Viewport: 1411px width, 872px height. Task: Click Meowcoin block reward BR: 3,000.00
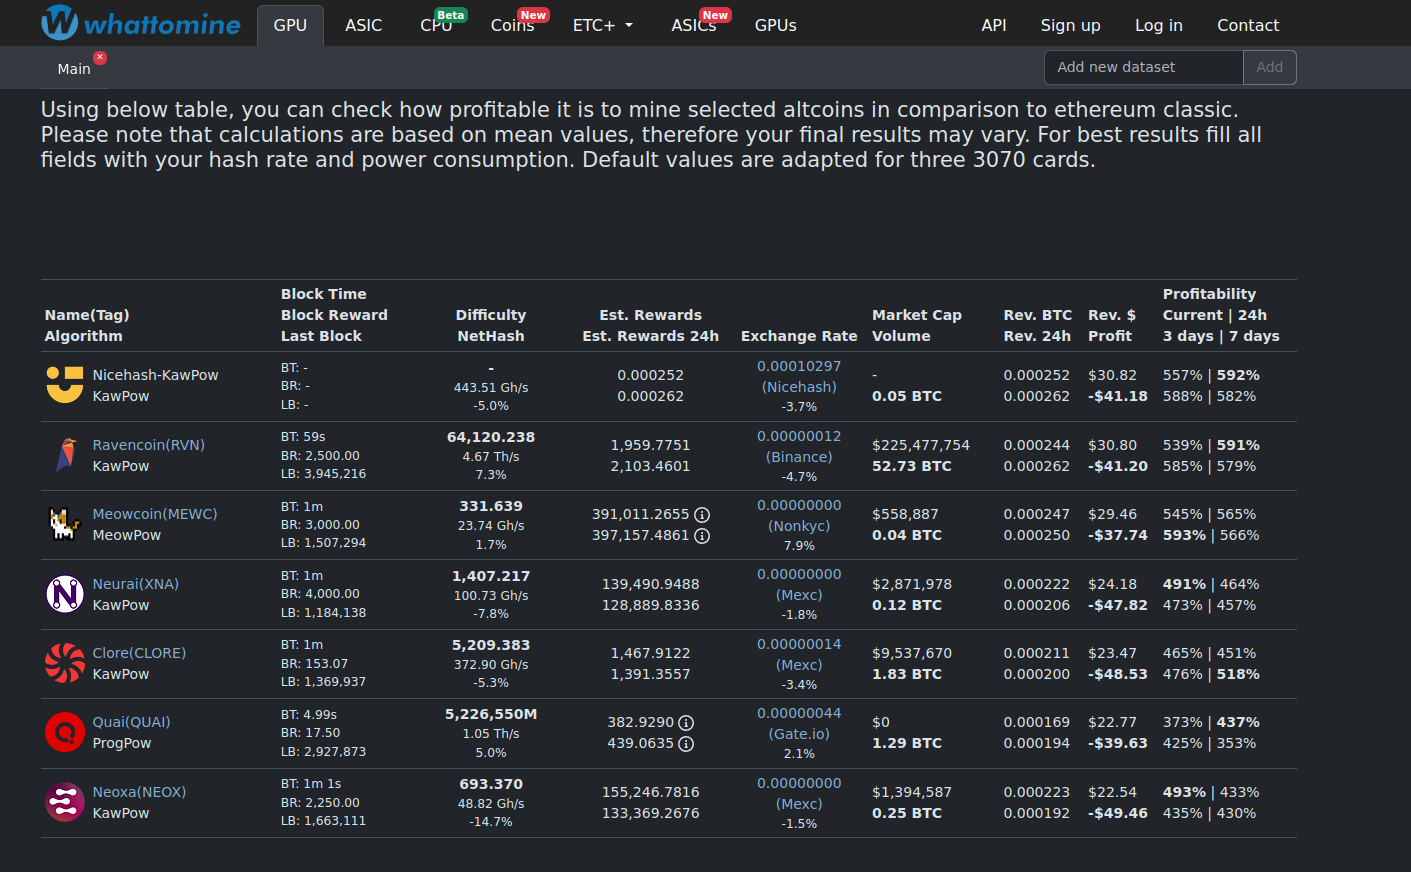[x=320, y=524]
